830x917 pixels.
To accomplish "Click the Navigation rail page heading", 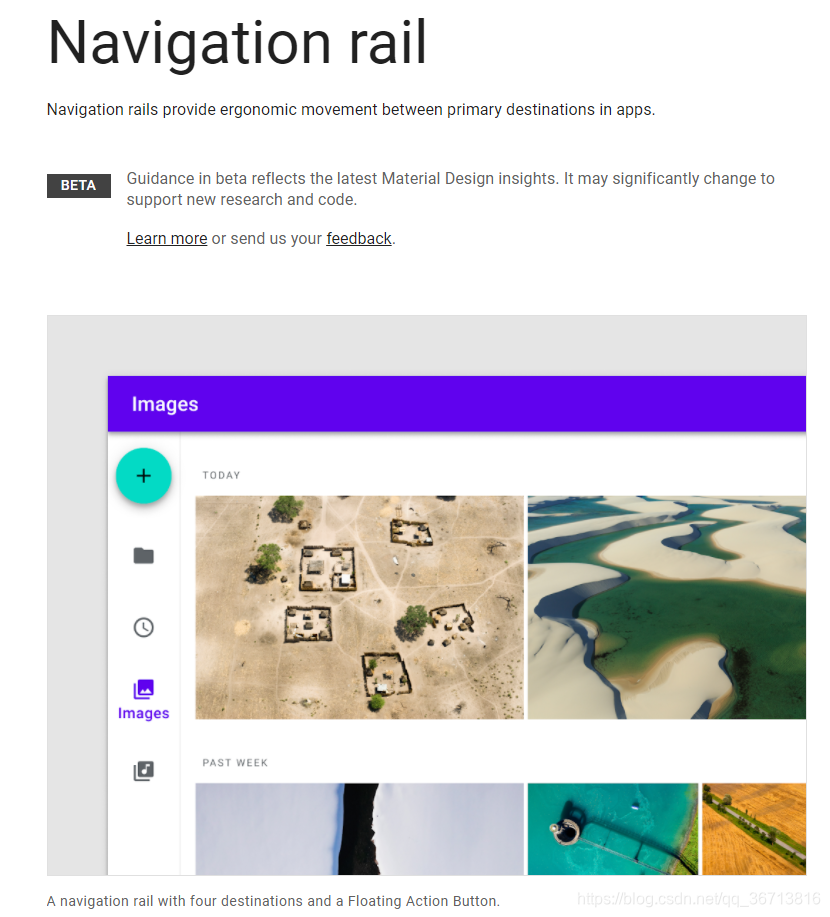I will tap(237, 43).
